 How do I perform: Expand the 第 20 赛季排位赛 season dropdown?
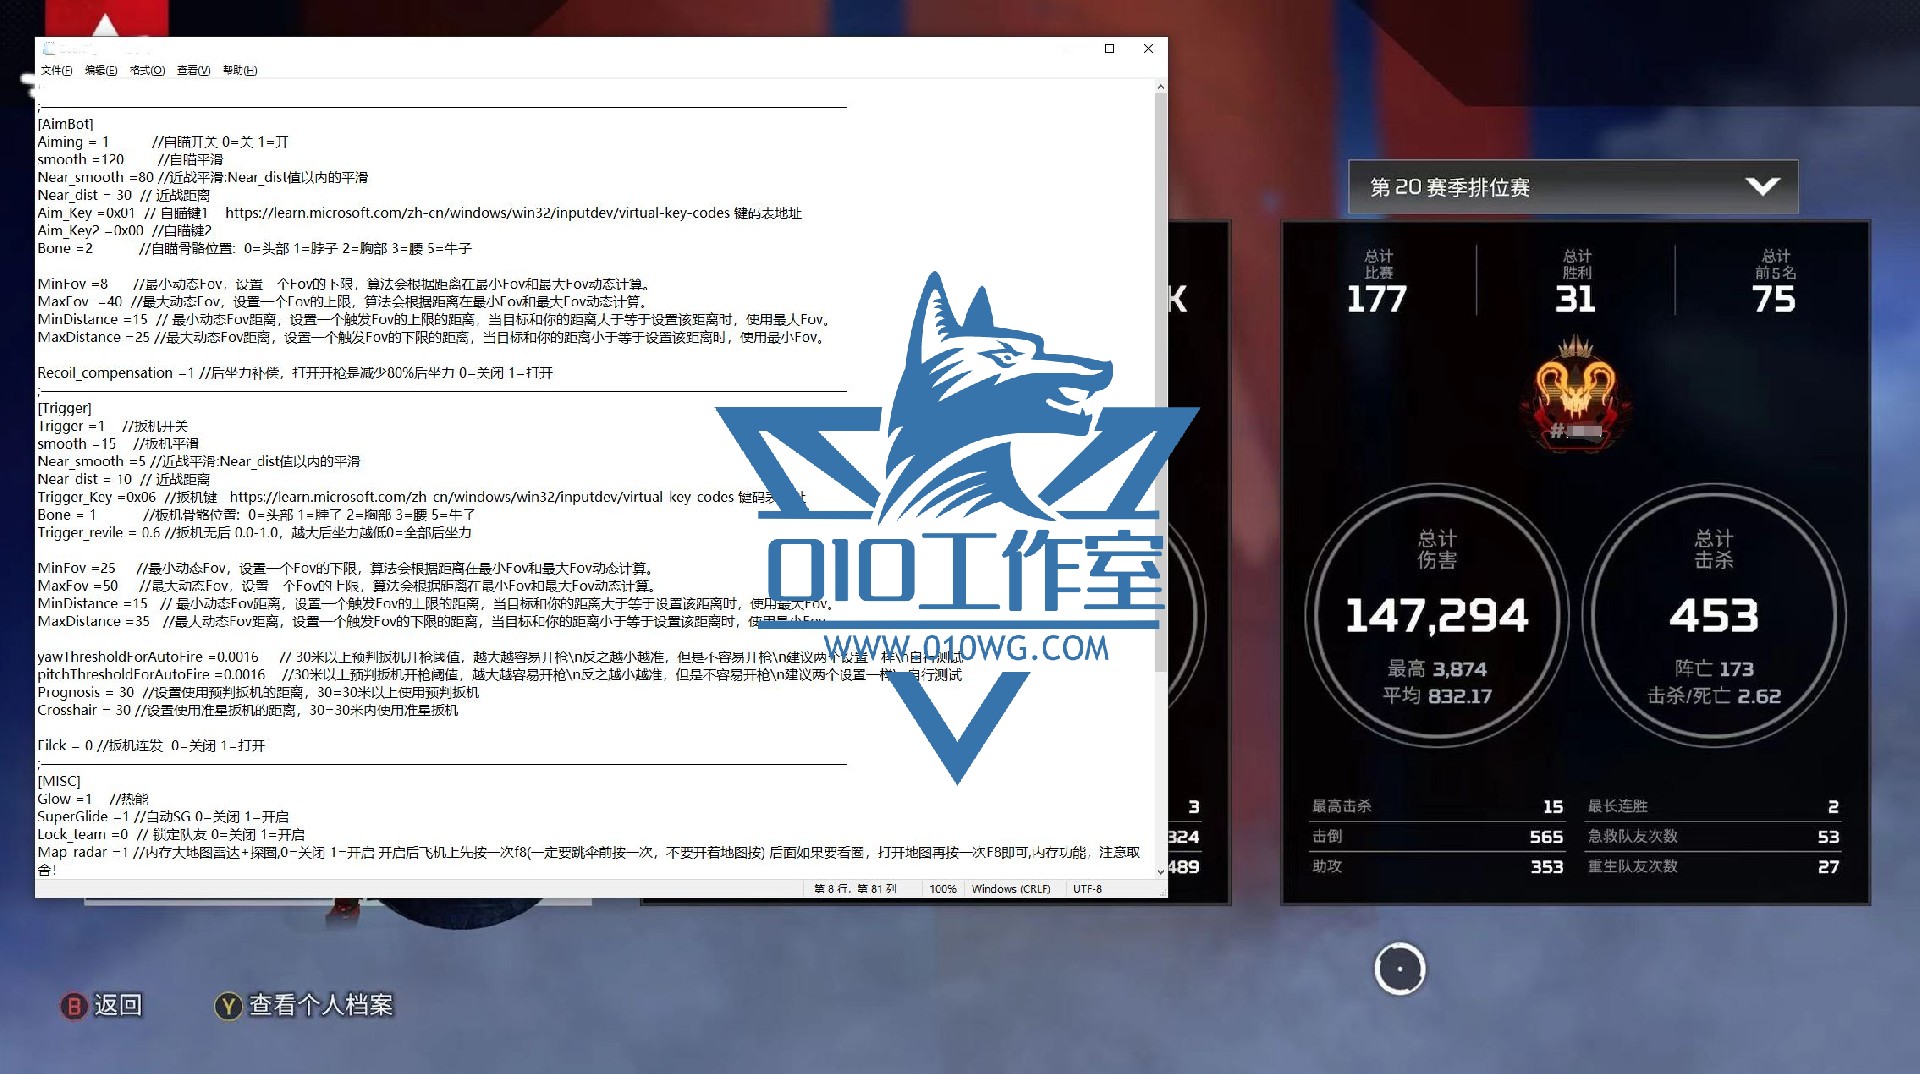pos(1573,187)
